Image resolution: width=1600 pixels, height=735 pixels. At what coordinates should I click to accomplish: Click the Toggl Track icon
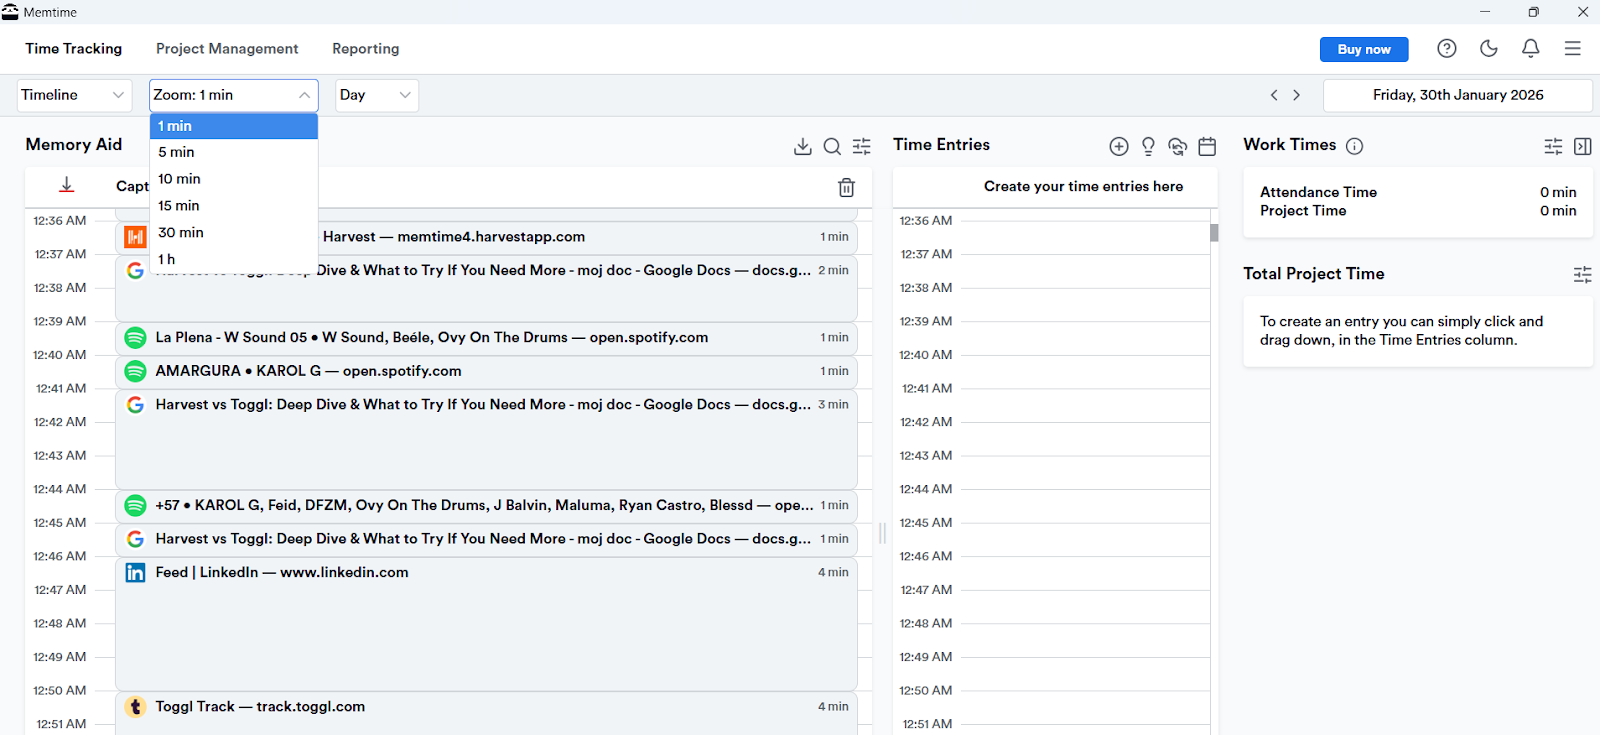[x=135, y=707]
